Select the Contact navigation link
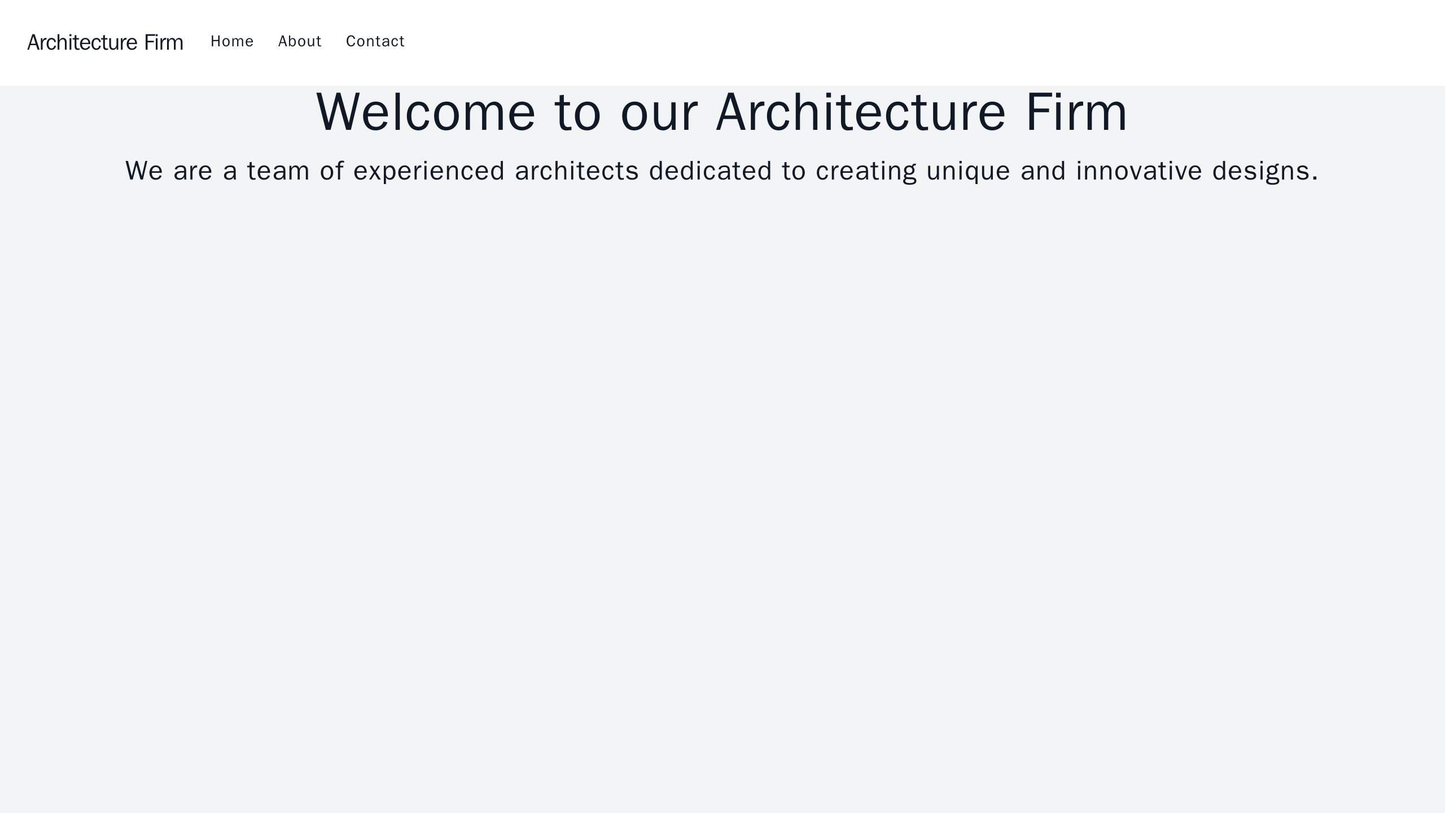This screenshot has height=813, width=1445. 375,41
